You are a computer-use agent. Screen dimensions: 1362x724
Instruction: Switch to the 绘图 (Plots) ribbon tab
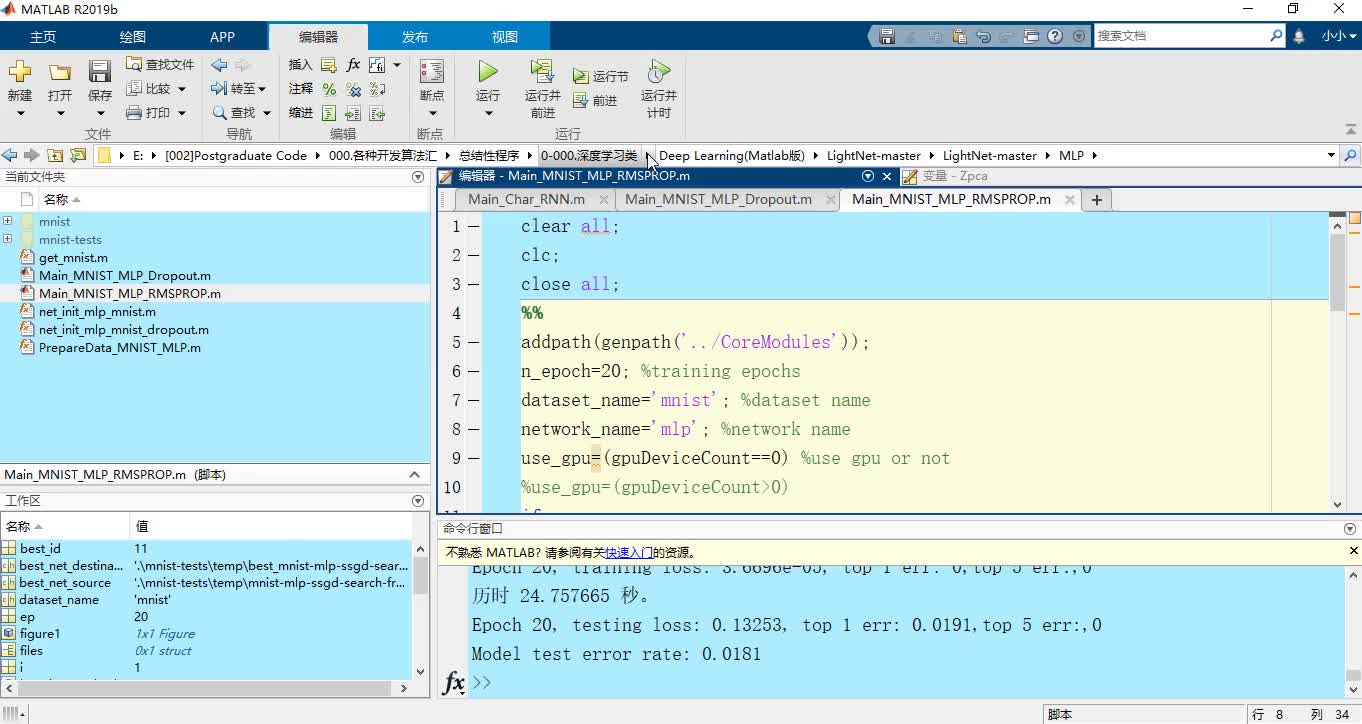(x=132, y=37)
